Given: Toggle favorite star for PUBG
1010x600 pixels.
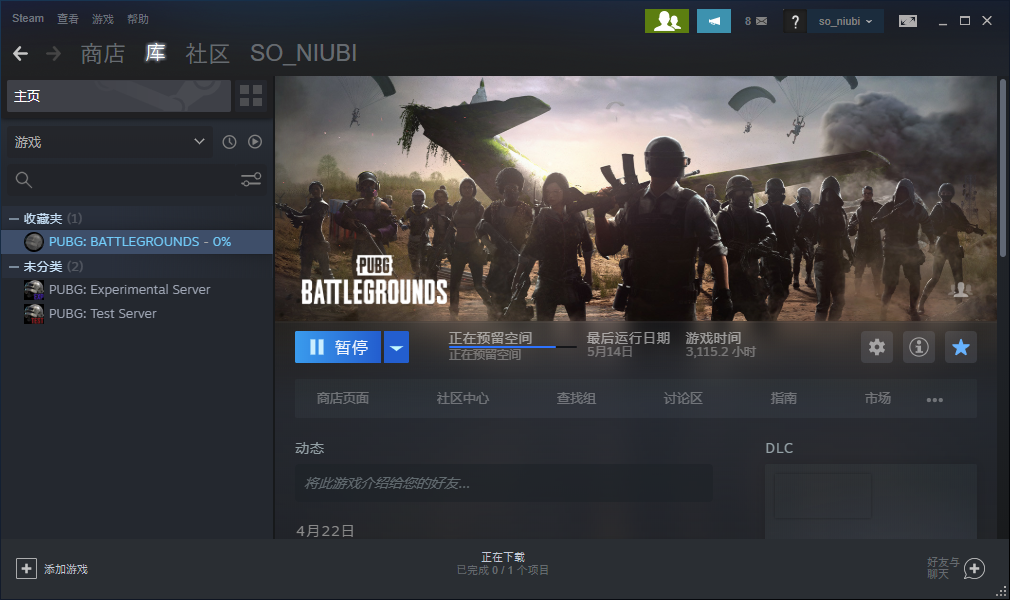Looking at the screenshot, I should click(x=960, y=347).
